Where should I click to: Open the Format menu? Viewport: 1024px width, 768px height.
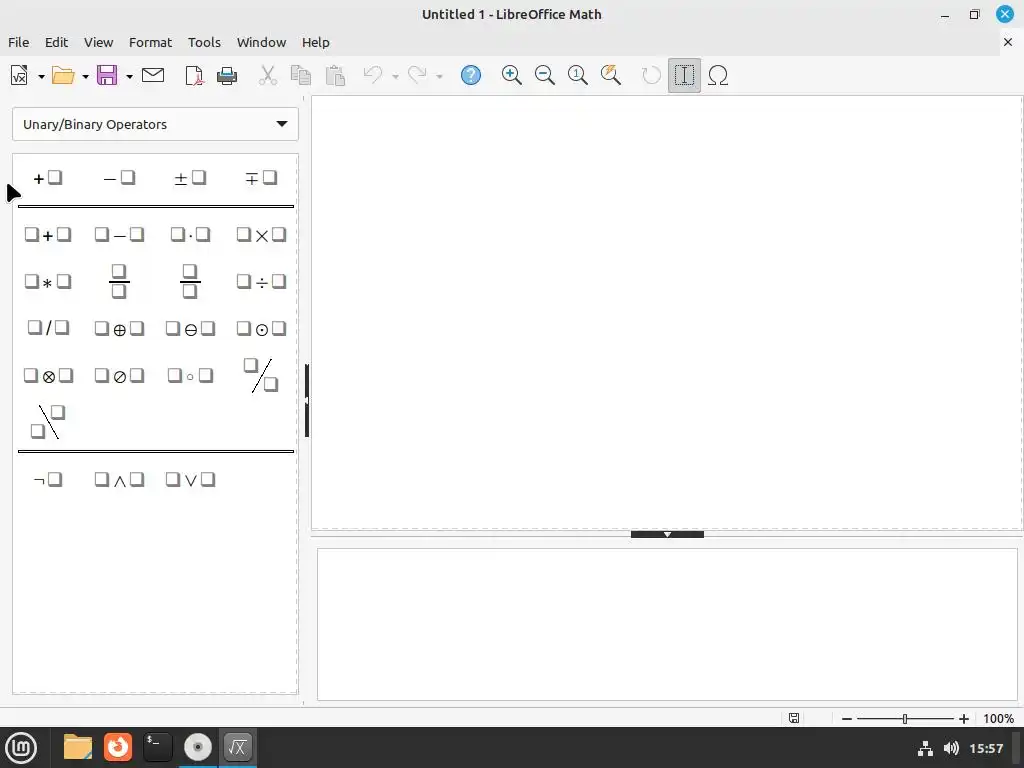(150, 42)
